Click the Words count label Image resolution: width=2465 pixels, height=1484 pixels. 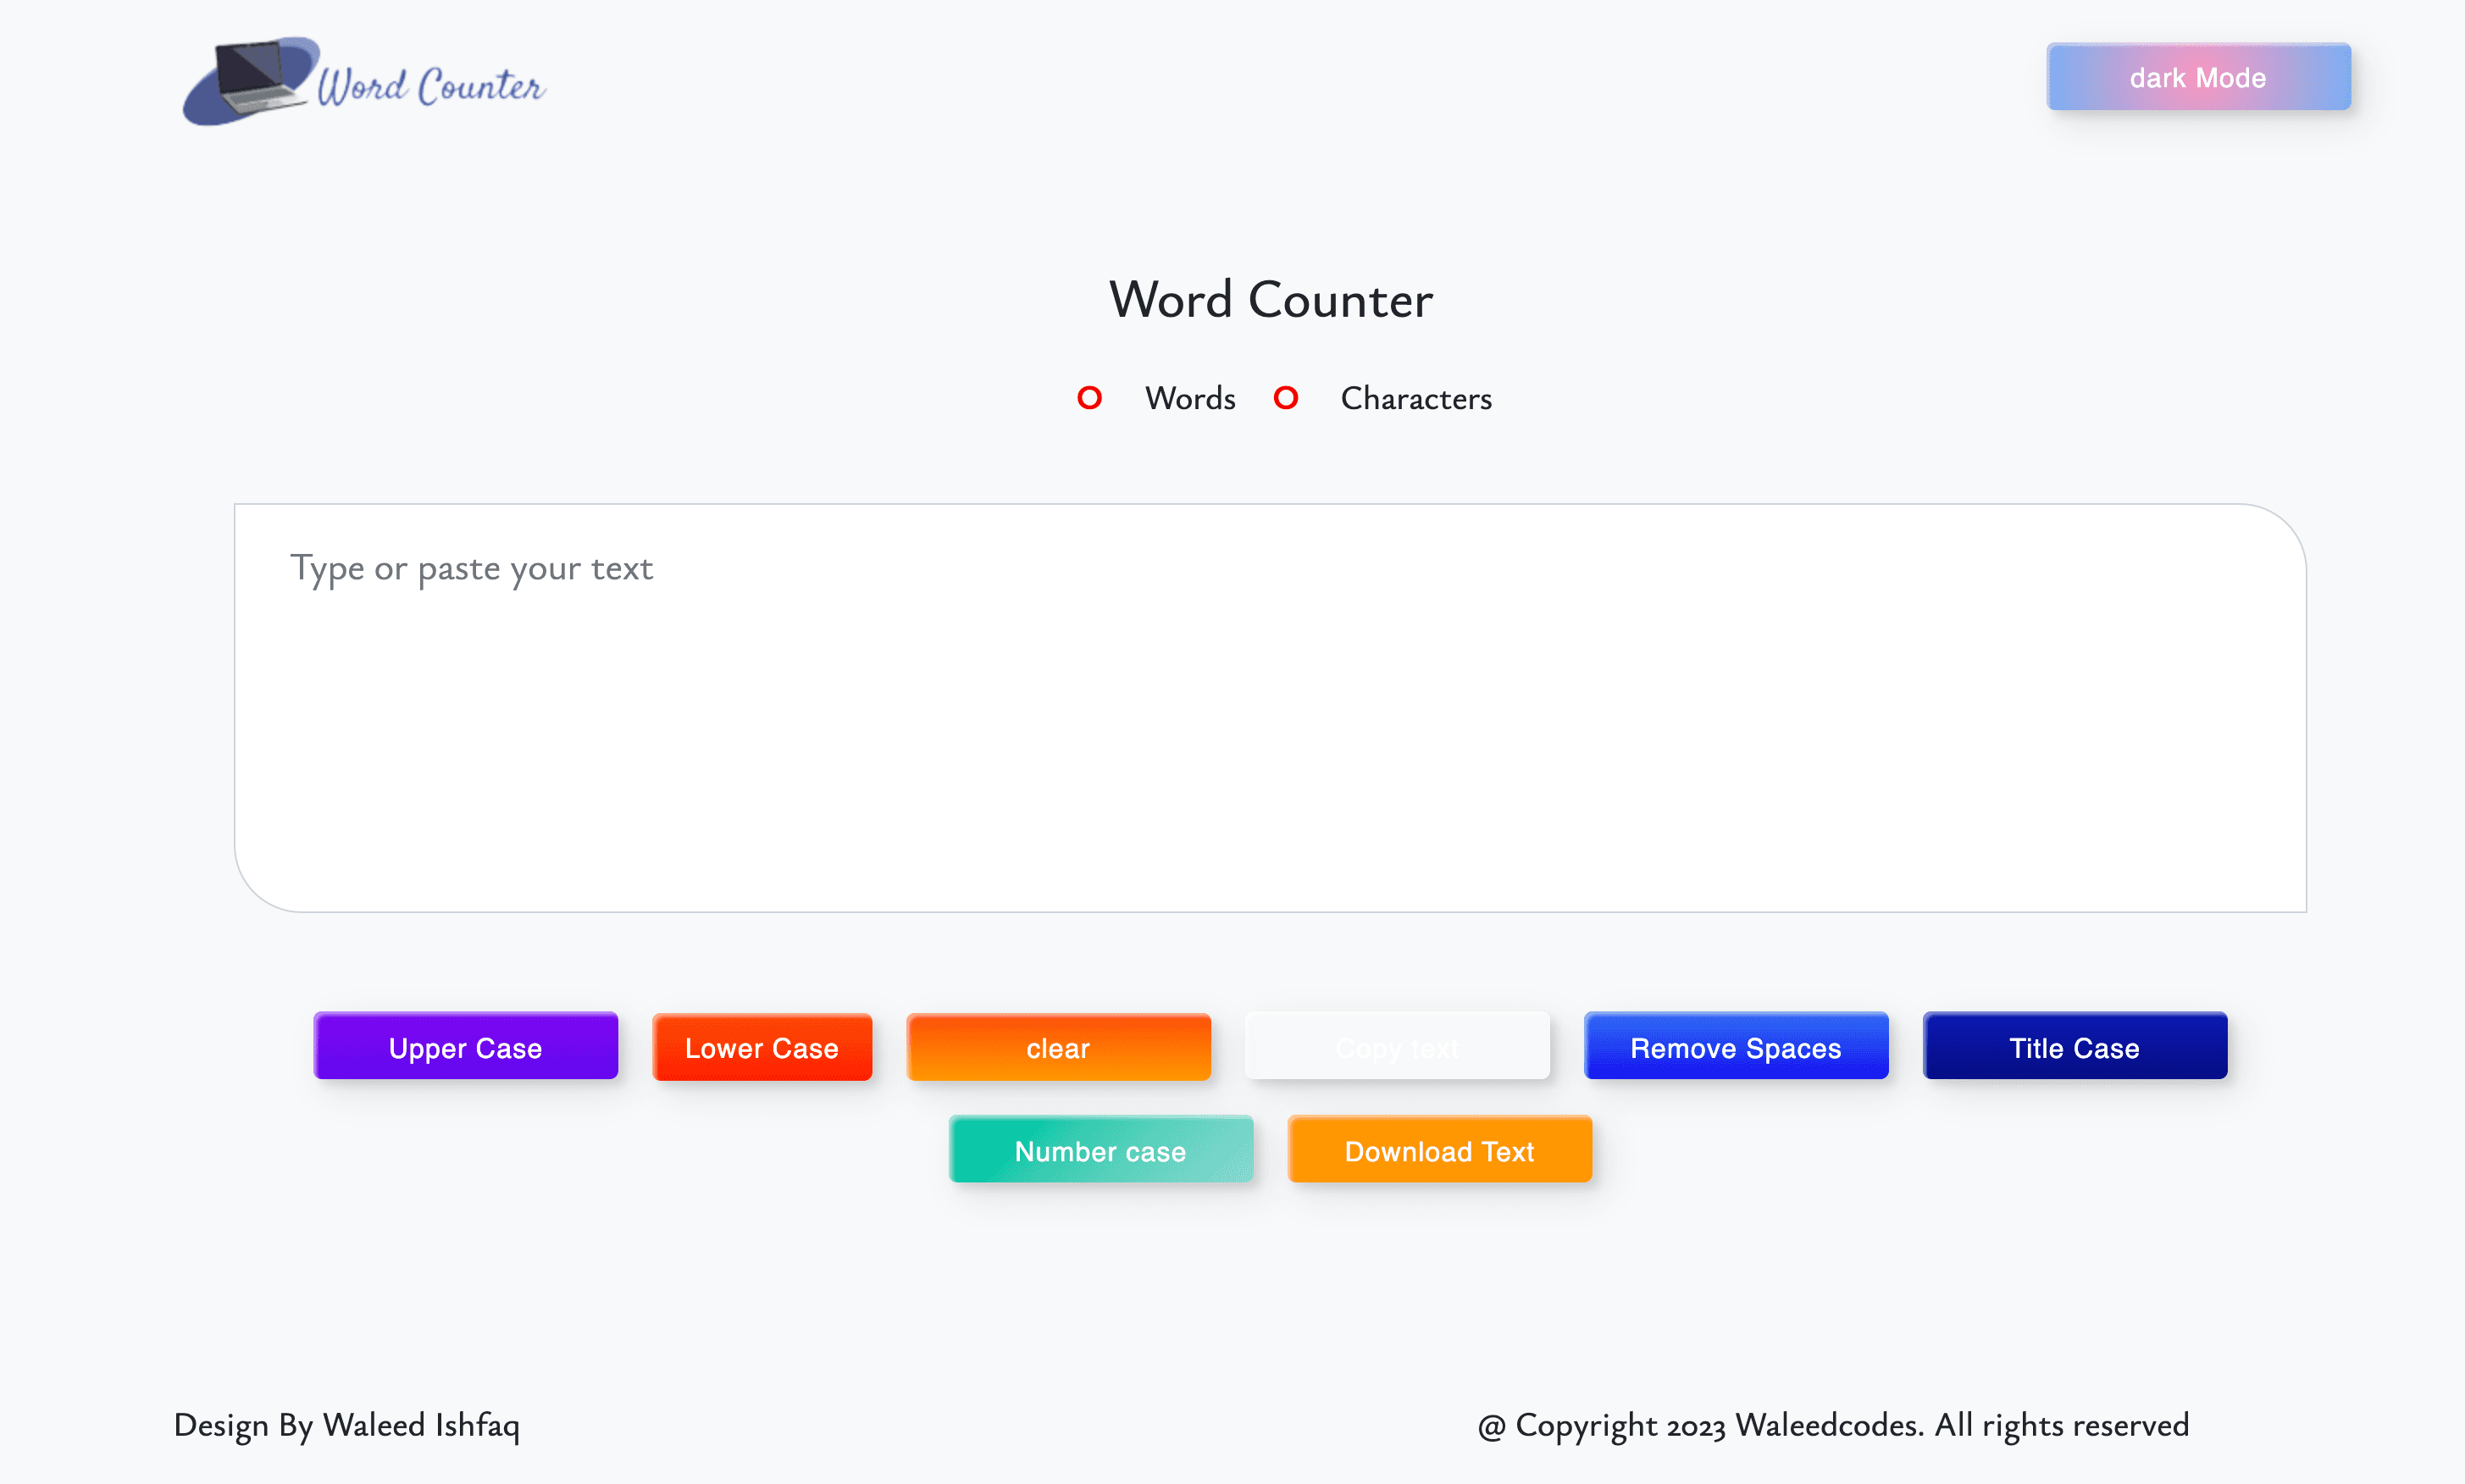(1190, 398)
